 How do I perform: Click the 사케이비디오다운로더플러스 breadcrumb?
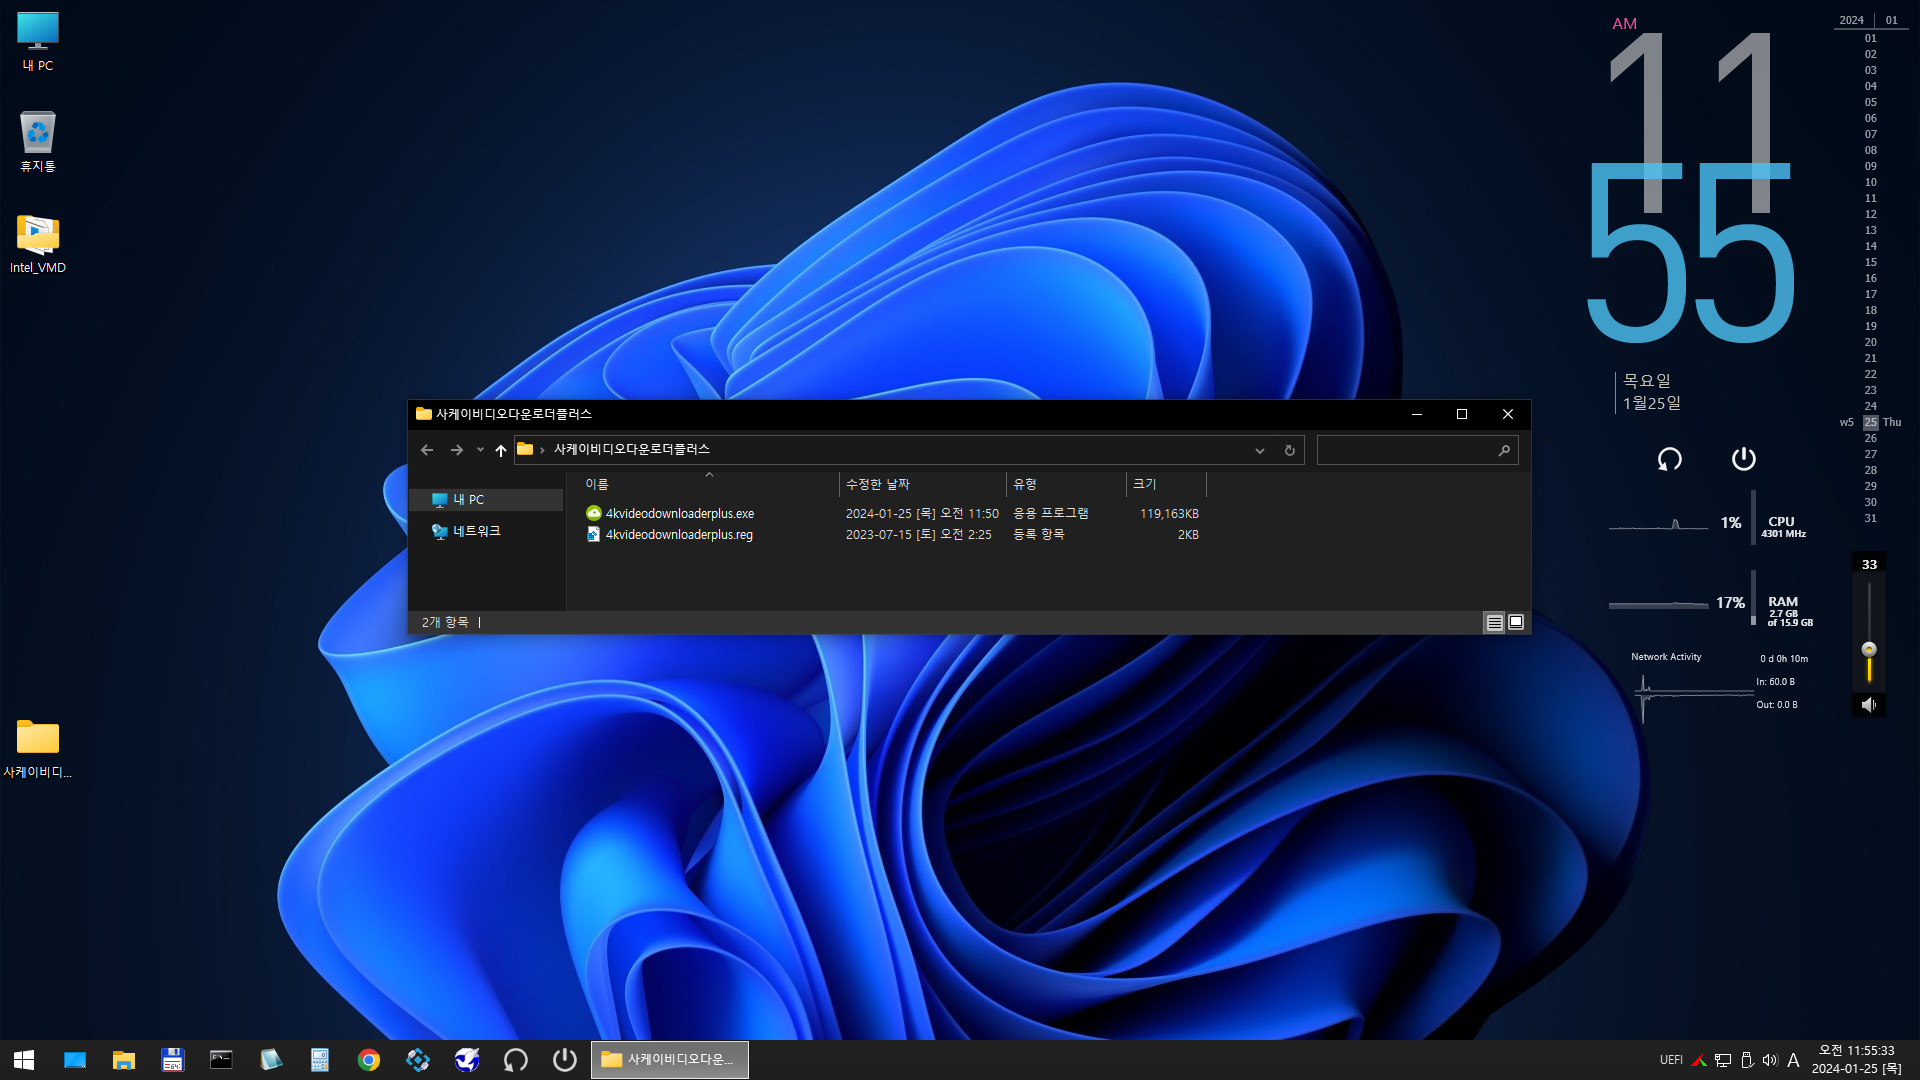coord(632,450)
